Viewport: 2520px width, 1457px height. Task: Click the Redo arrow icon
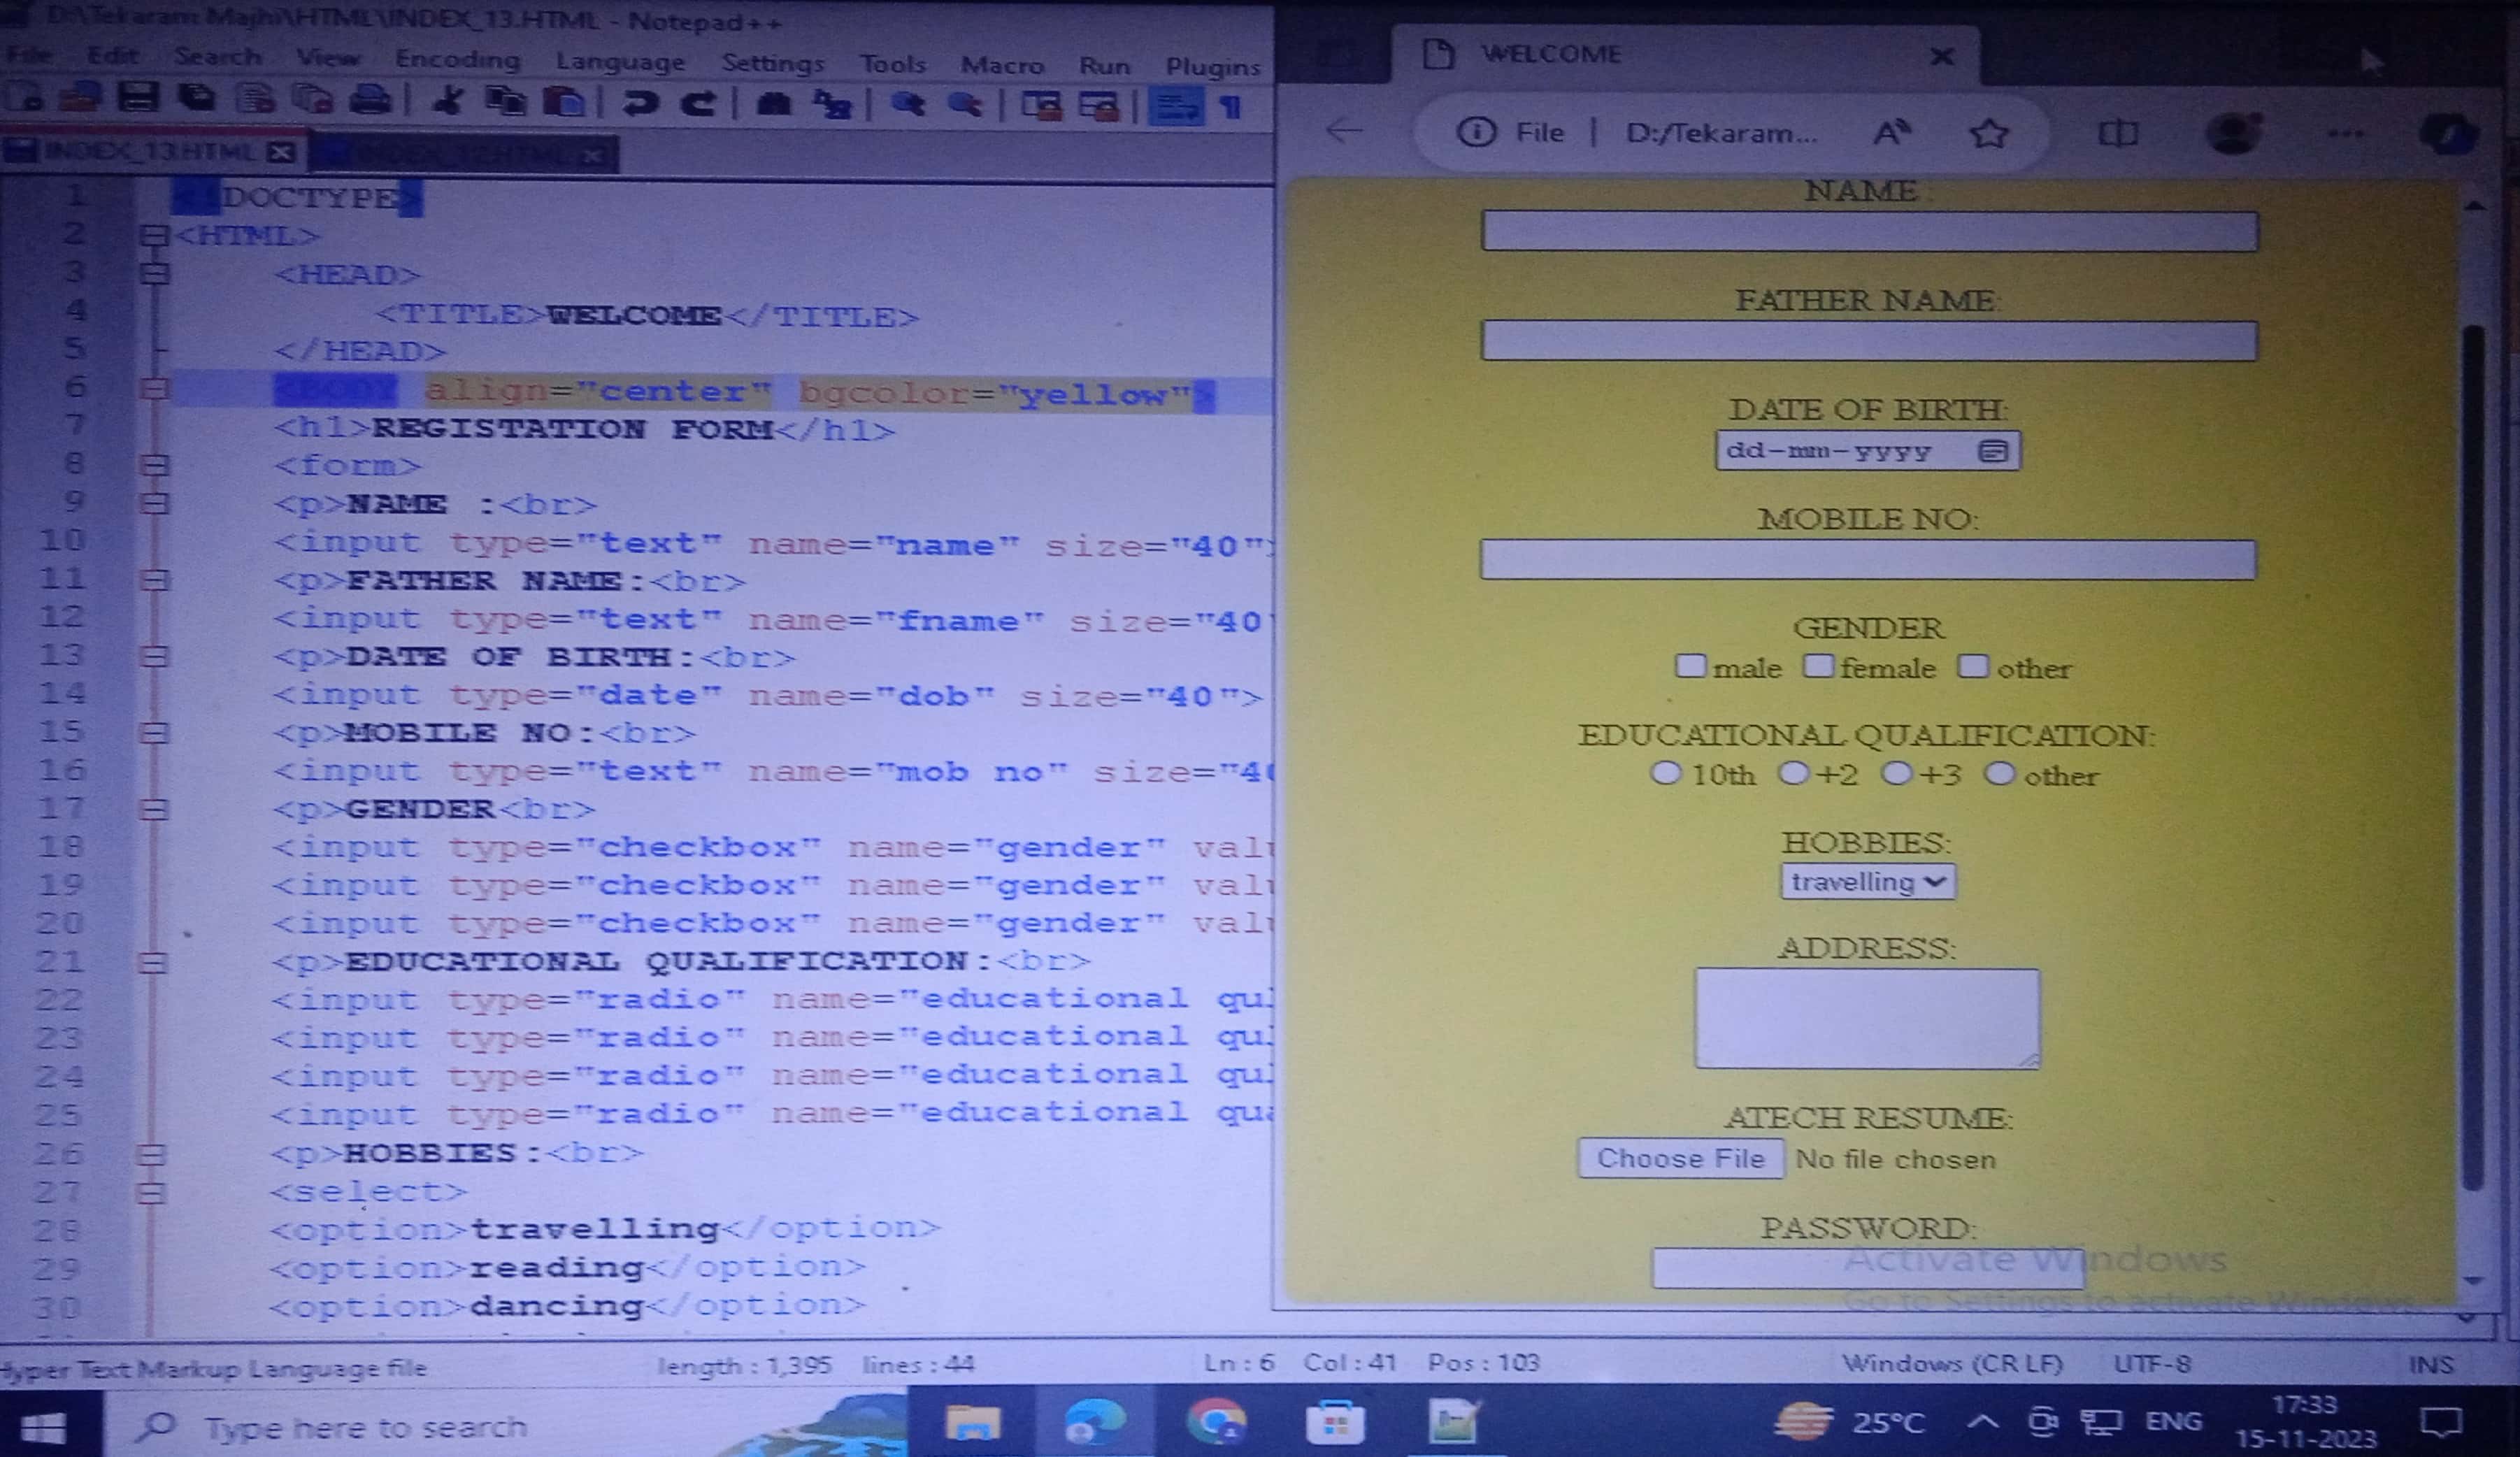(x=698, y=103)
